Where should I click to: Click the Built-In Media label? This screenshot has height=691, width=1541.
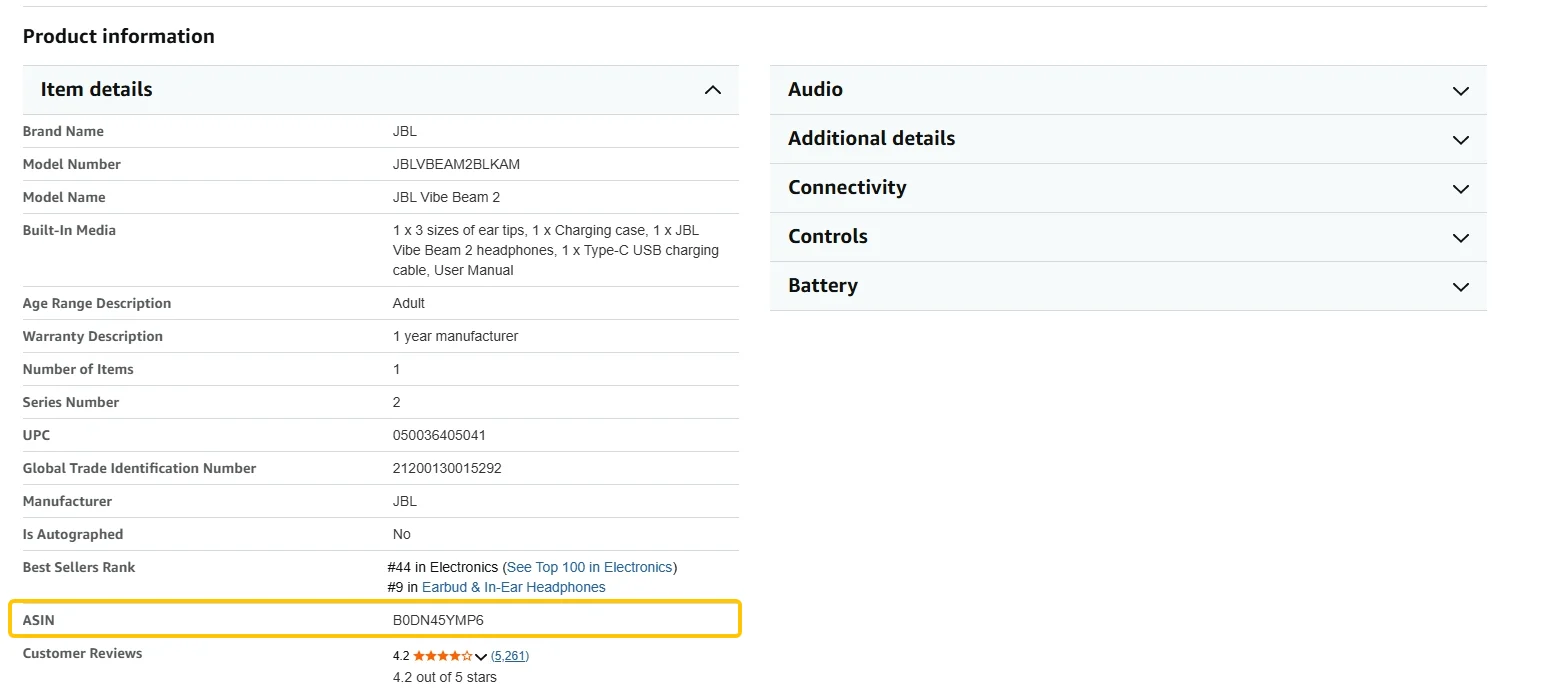tap(69, 230)
